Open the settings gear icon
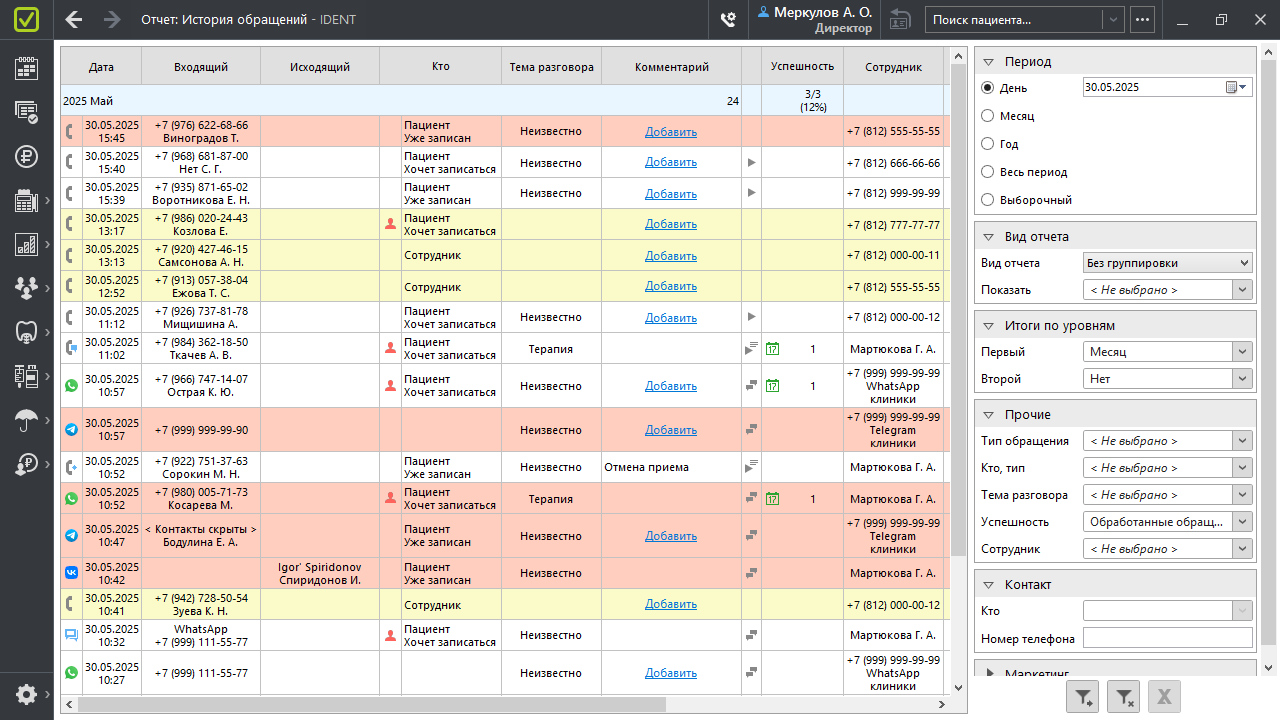Image resolution: width=1280 pixels, height=720 pixels. pos(26,694)
